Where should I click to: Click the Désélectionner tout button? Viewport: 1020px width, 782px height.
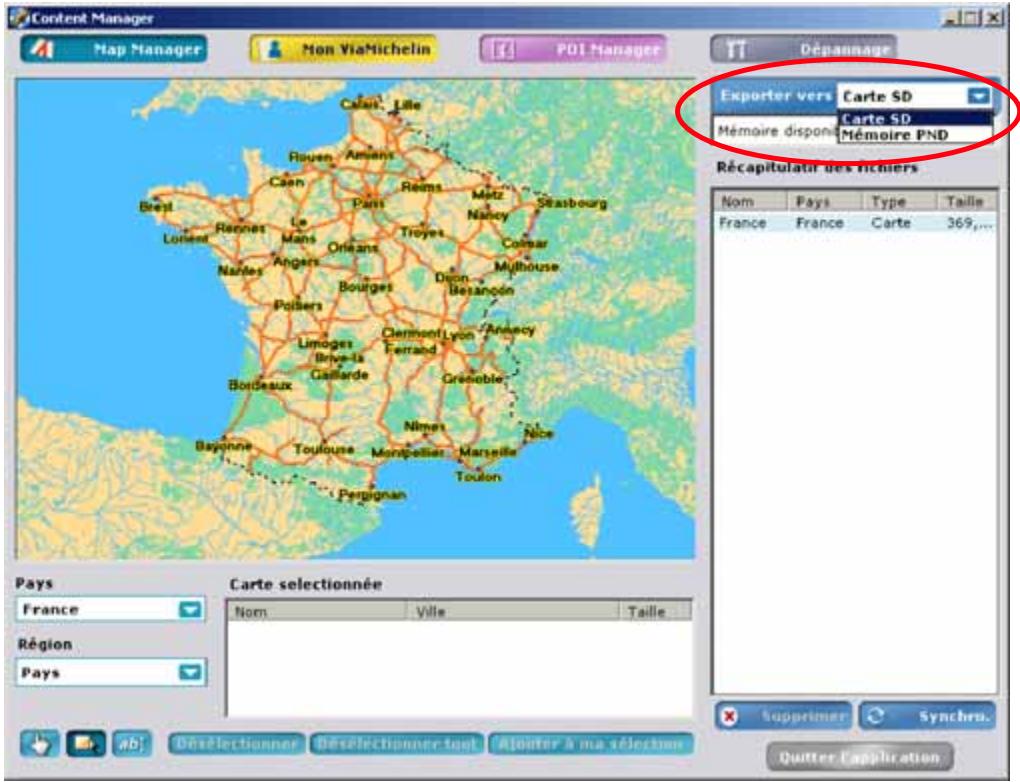pyautogui.click(x=397, y=744)
